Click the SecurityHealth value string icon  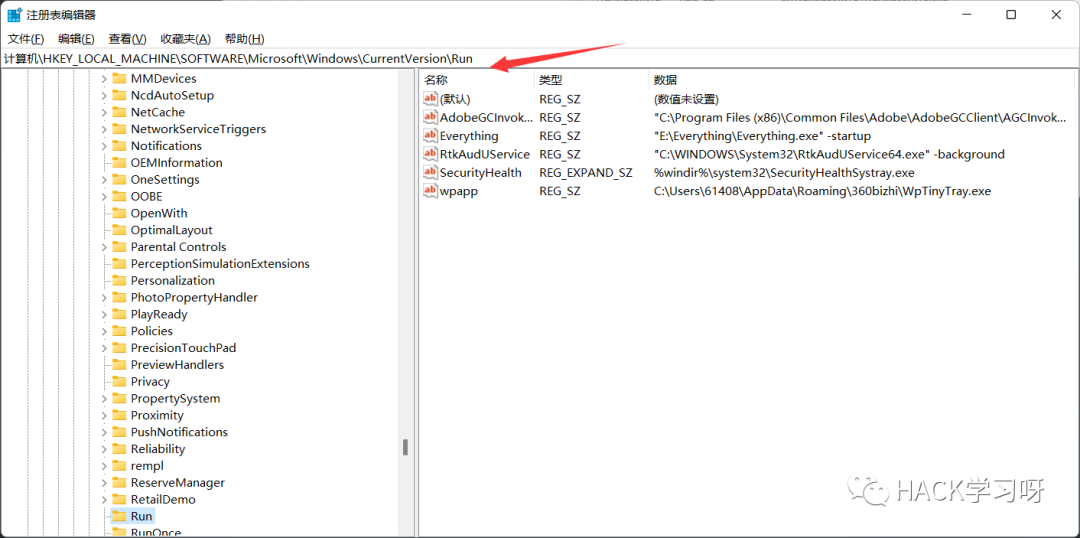click(430, 172)
